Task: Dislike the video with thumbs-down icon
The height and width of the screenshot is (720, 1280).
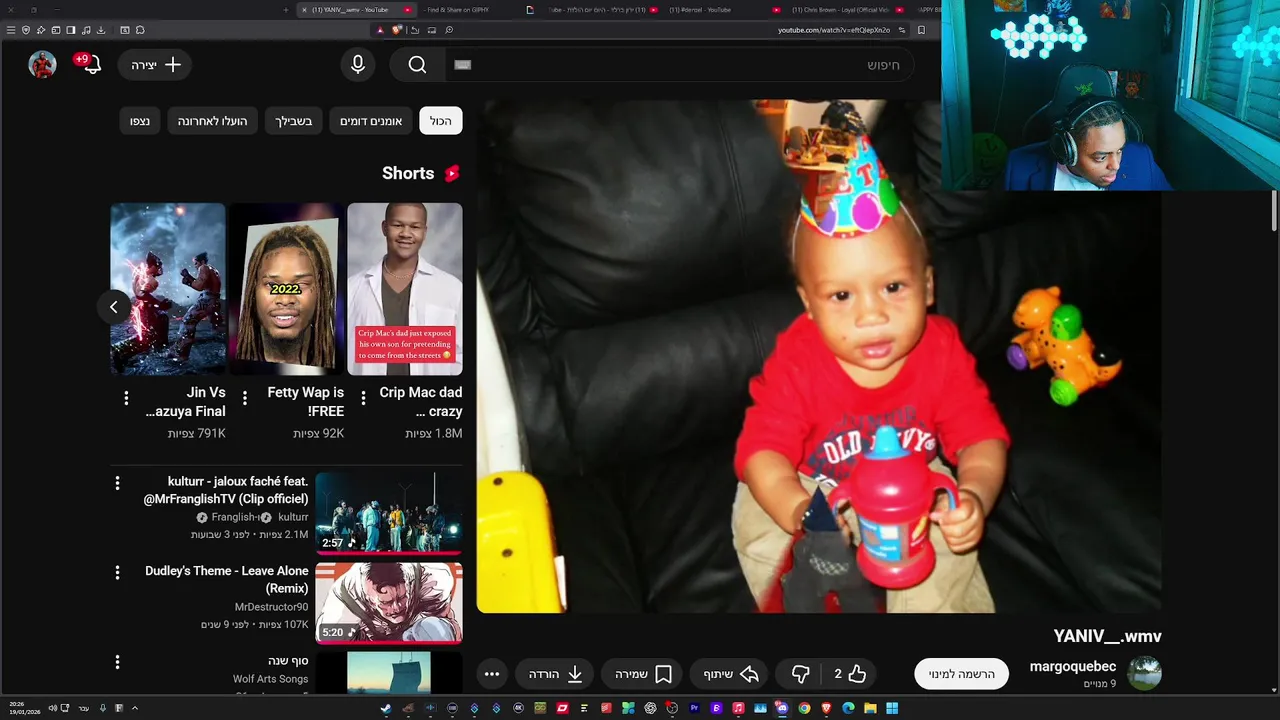Action: [801, 674]
